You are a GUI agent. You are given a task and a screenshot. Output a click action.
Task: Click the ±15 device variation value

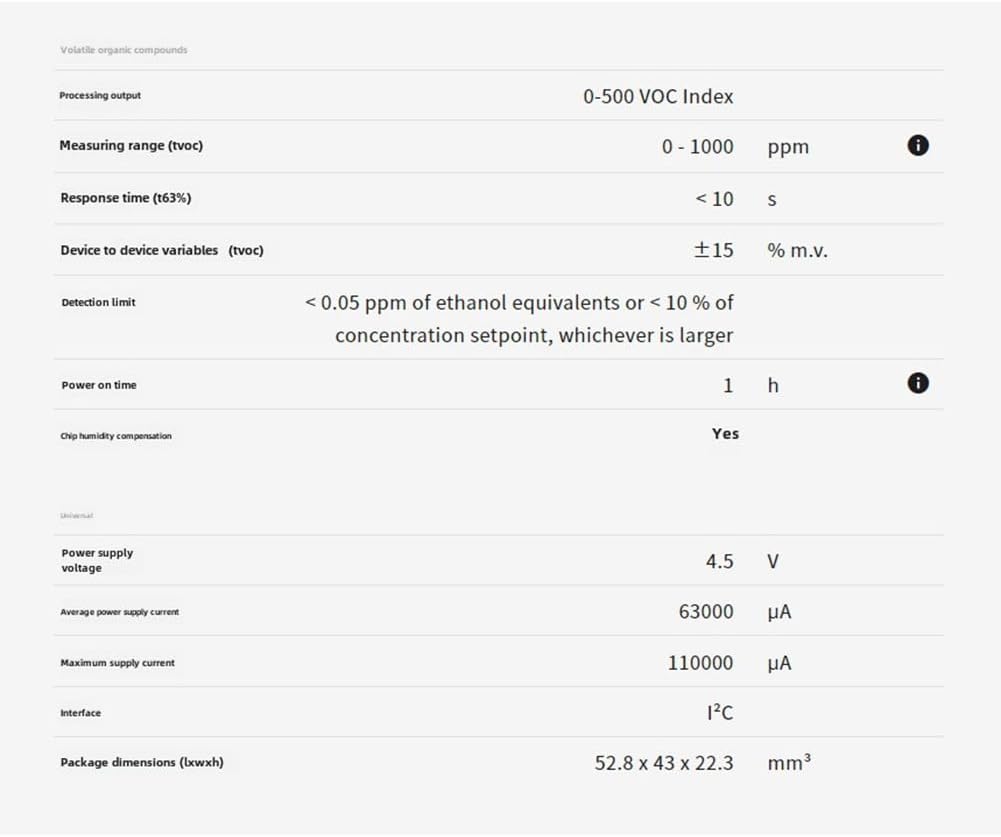tap(713, 250)
